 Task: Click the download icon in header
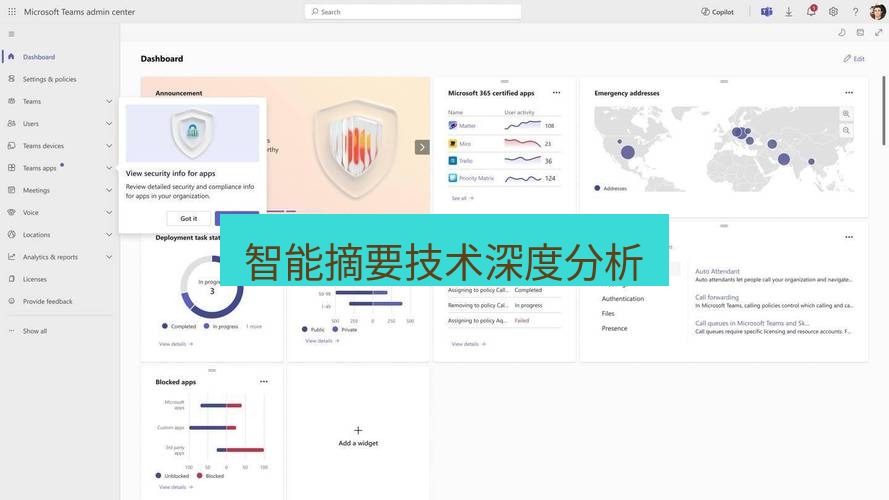(x=788, y=11)
